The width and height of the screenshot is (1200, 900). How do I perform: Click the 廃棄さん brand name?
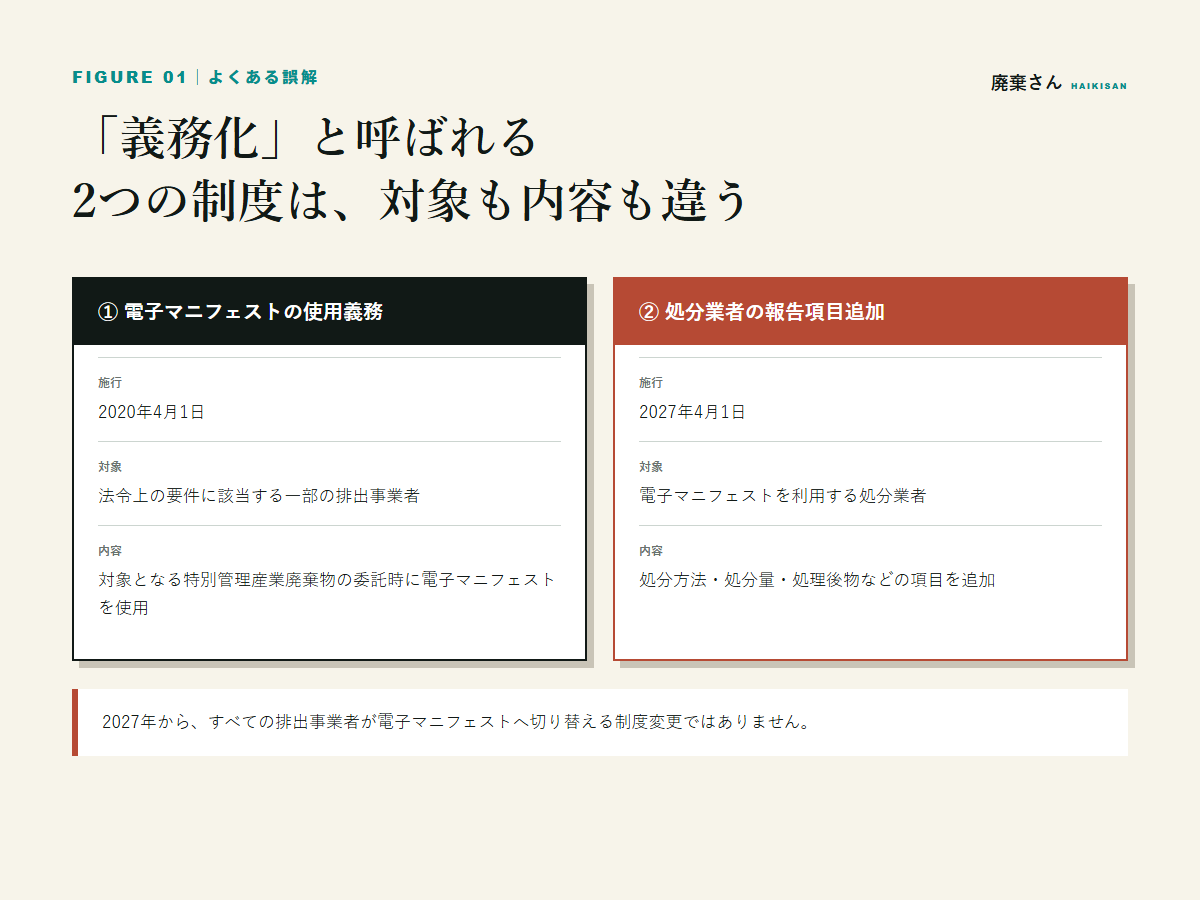pyautogui.click(x=1026, y=84)
